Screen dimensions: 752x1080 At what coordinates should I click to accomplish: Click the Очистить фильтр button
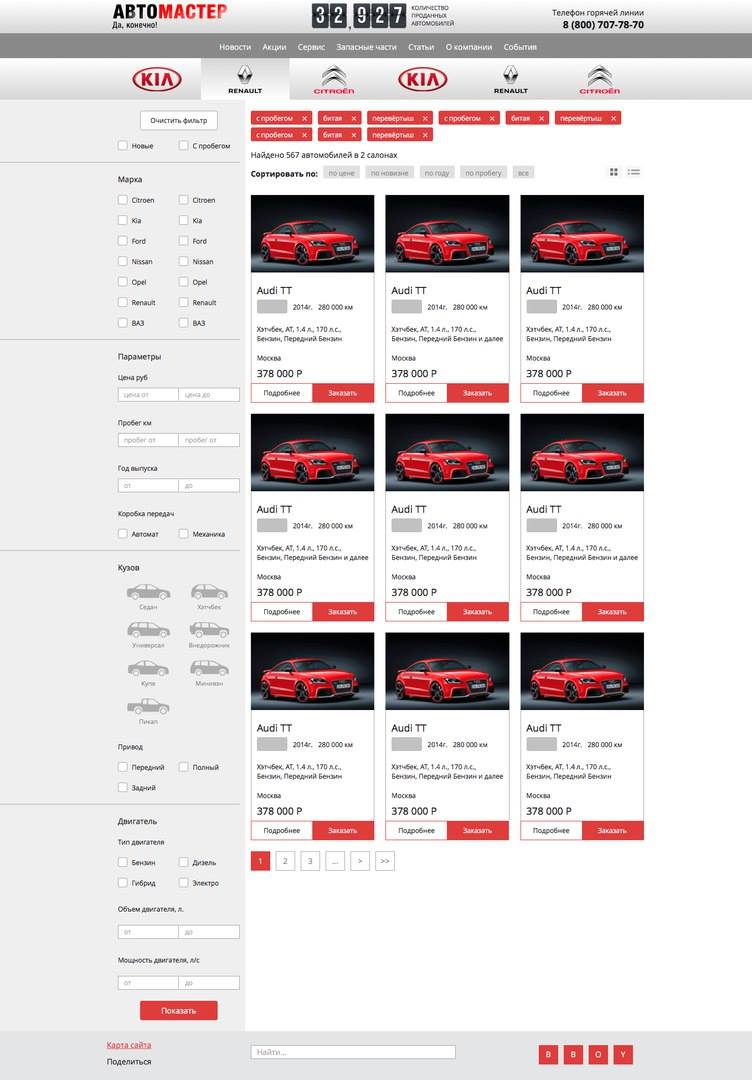[179, 121]
